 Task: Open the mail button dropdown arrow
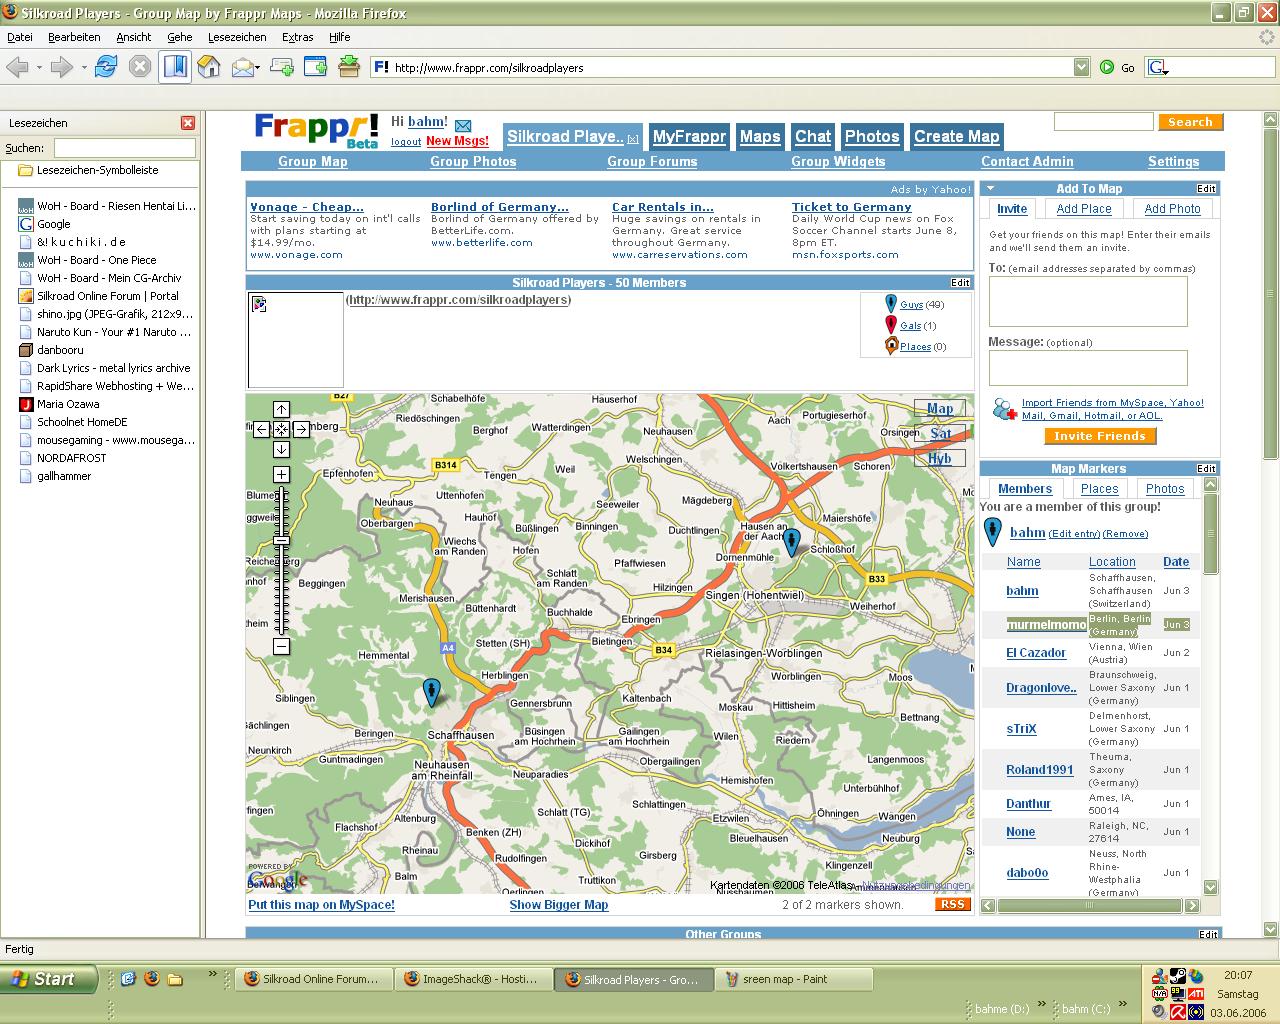coord(258,68)
